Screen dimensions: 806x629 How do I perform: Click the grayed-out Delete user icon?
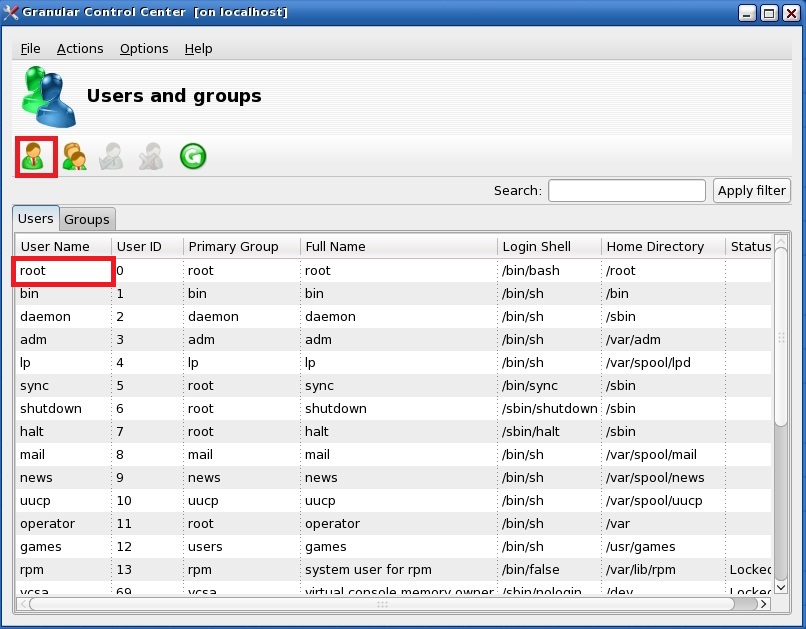[149, 156]
